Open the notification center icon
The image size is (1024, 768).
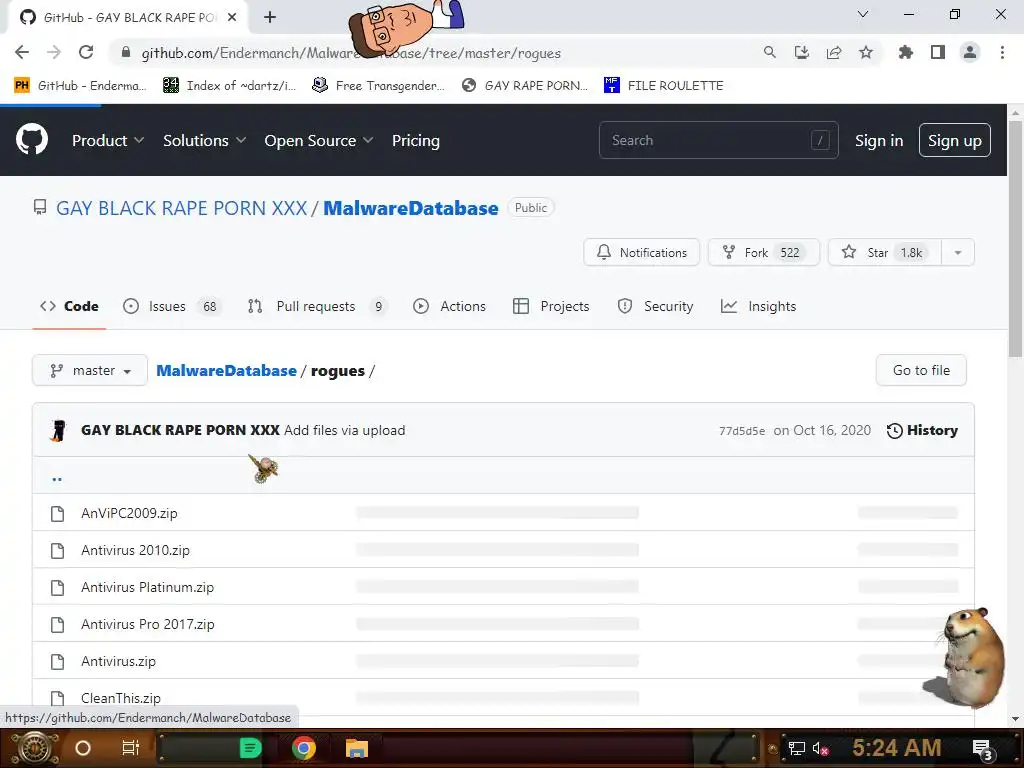point(982,748)
